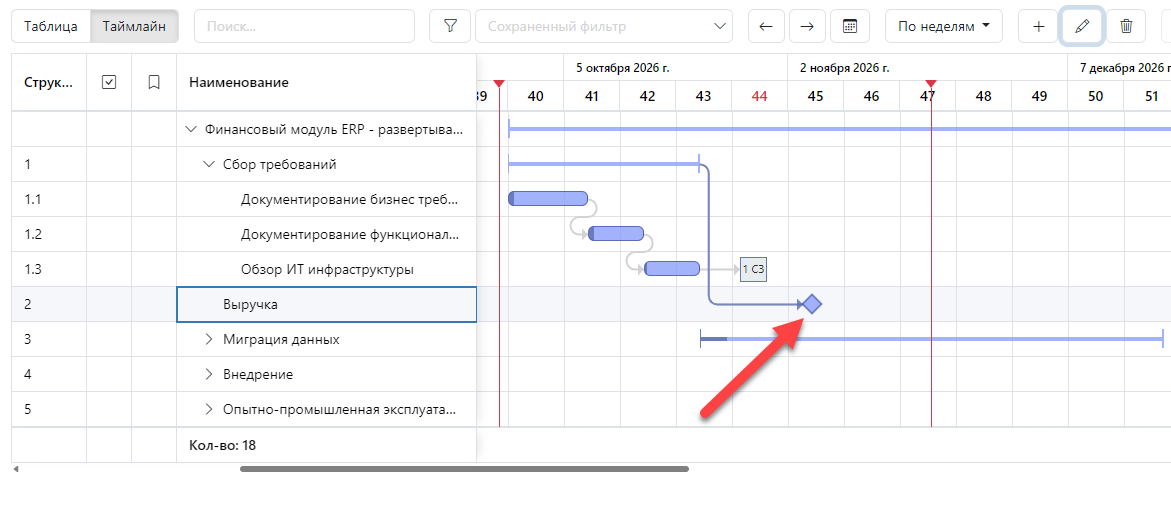This screenshot has height=506, width=1171.
Task: Click the scrollbar left arrow
Action: (x=16, y=469)
